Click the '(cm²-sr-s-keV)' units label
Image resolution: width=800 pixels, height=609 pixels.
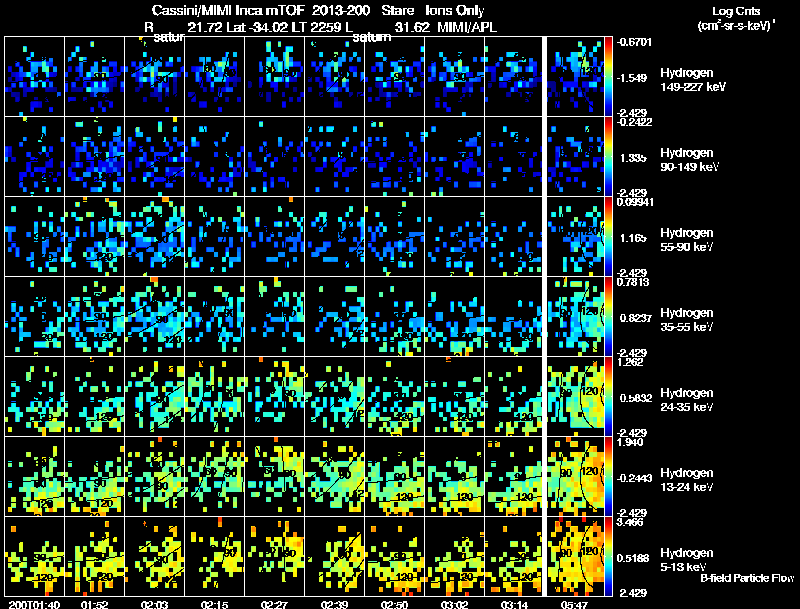736,26
